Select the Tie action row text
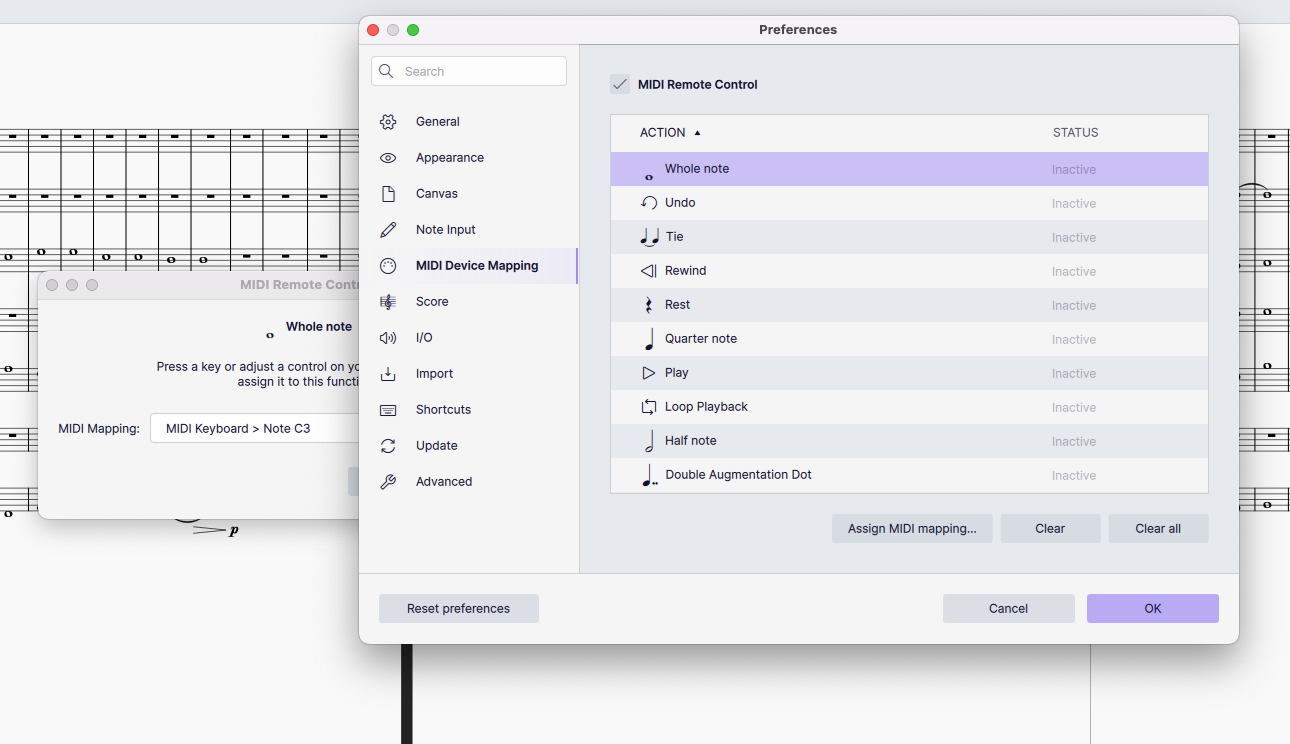Image resolution: width=1290 pixels, height=744 pixels. click(675, 237)
